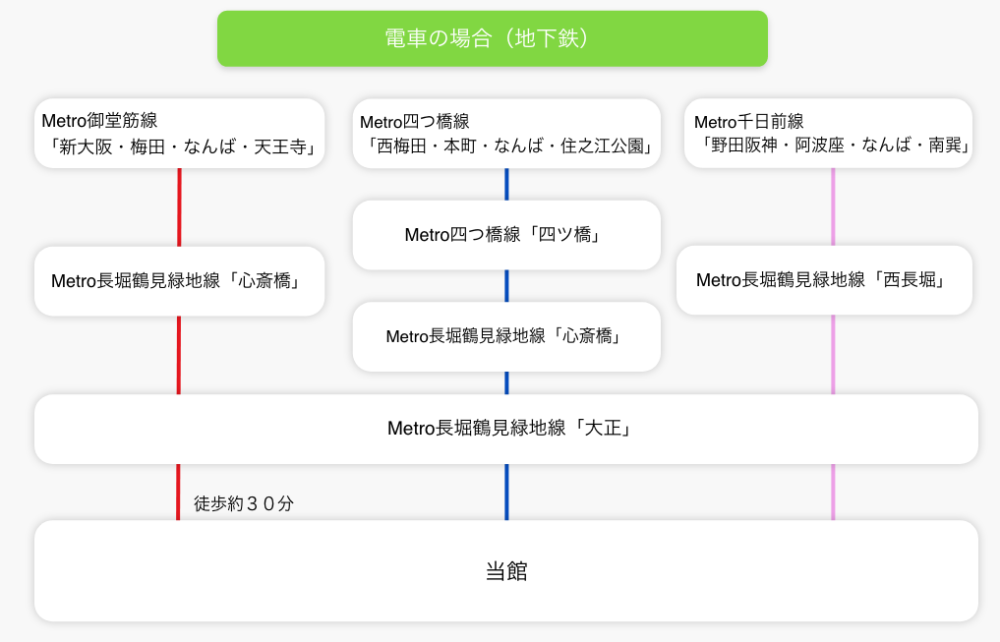Click blue line between 大正 and 当館
The image size is (1000, 642).
click(x=506, y=492)
